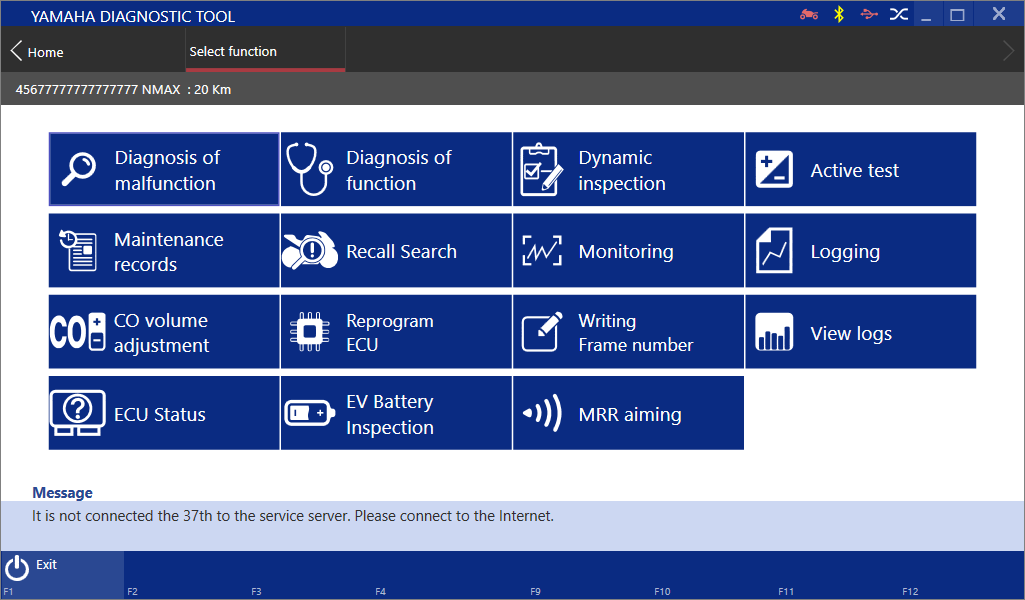The width and height of the screenshot is (1025, 600).
Task: Select the Select function tab
Action: tap(265, 50)
